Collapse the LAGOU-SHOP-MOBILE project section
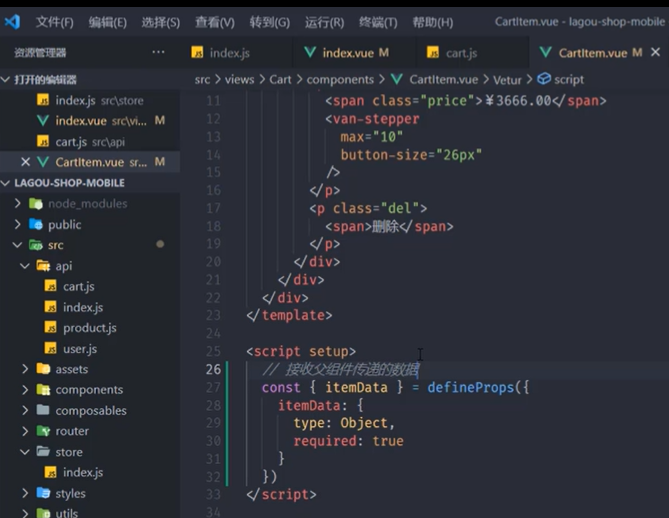Image resolution: width=669 pixels, height=518 pixels. click(6, 183)
